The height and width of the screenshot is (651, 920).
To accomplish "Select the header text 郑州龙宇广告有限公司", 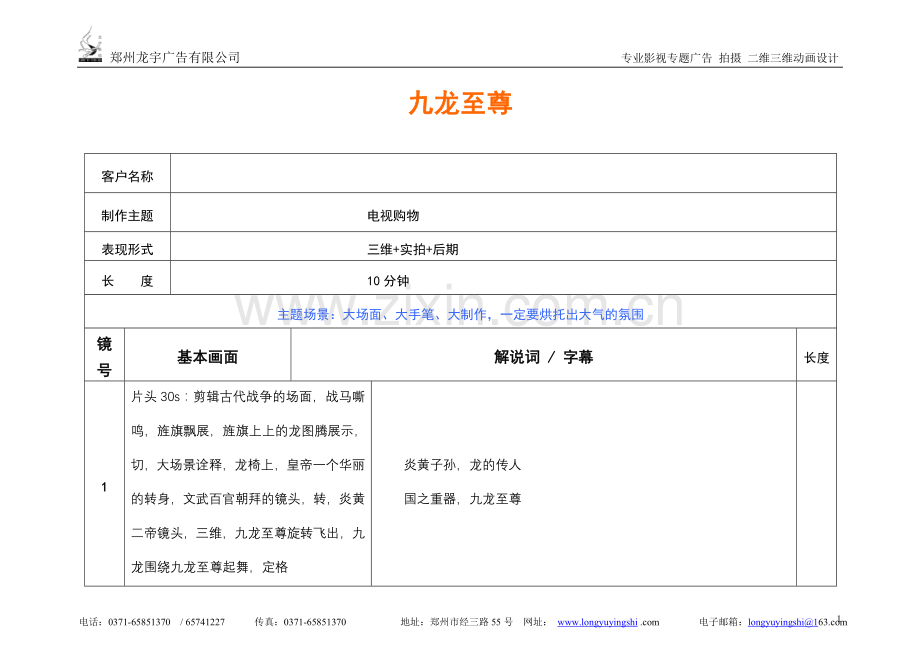I will coord(175,57).
